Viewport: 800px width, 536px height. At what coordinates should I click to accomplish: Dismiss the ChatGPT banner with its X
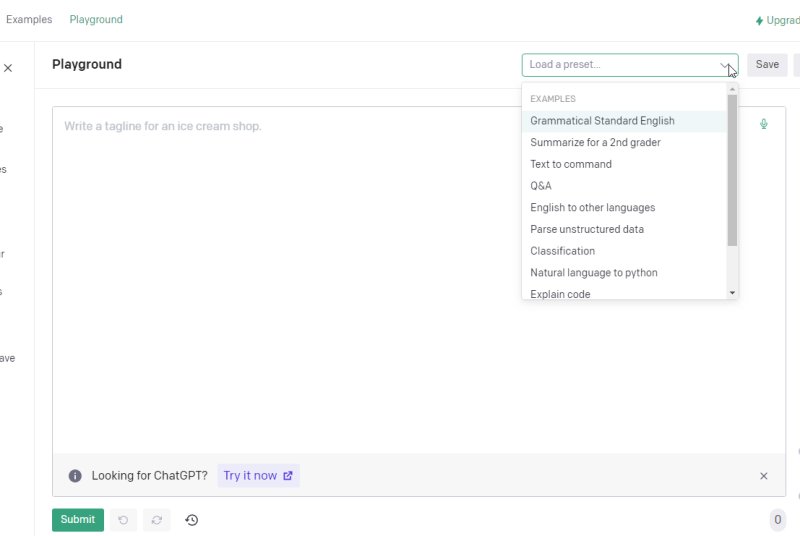pyautogui.click(x=763, y=476)
